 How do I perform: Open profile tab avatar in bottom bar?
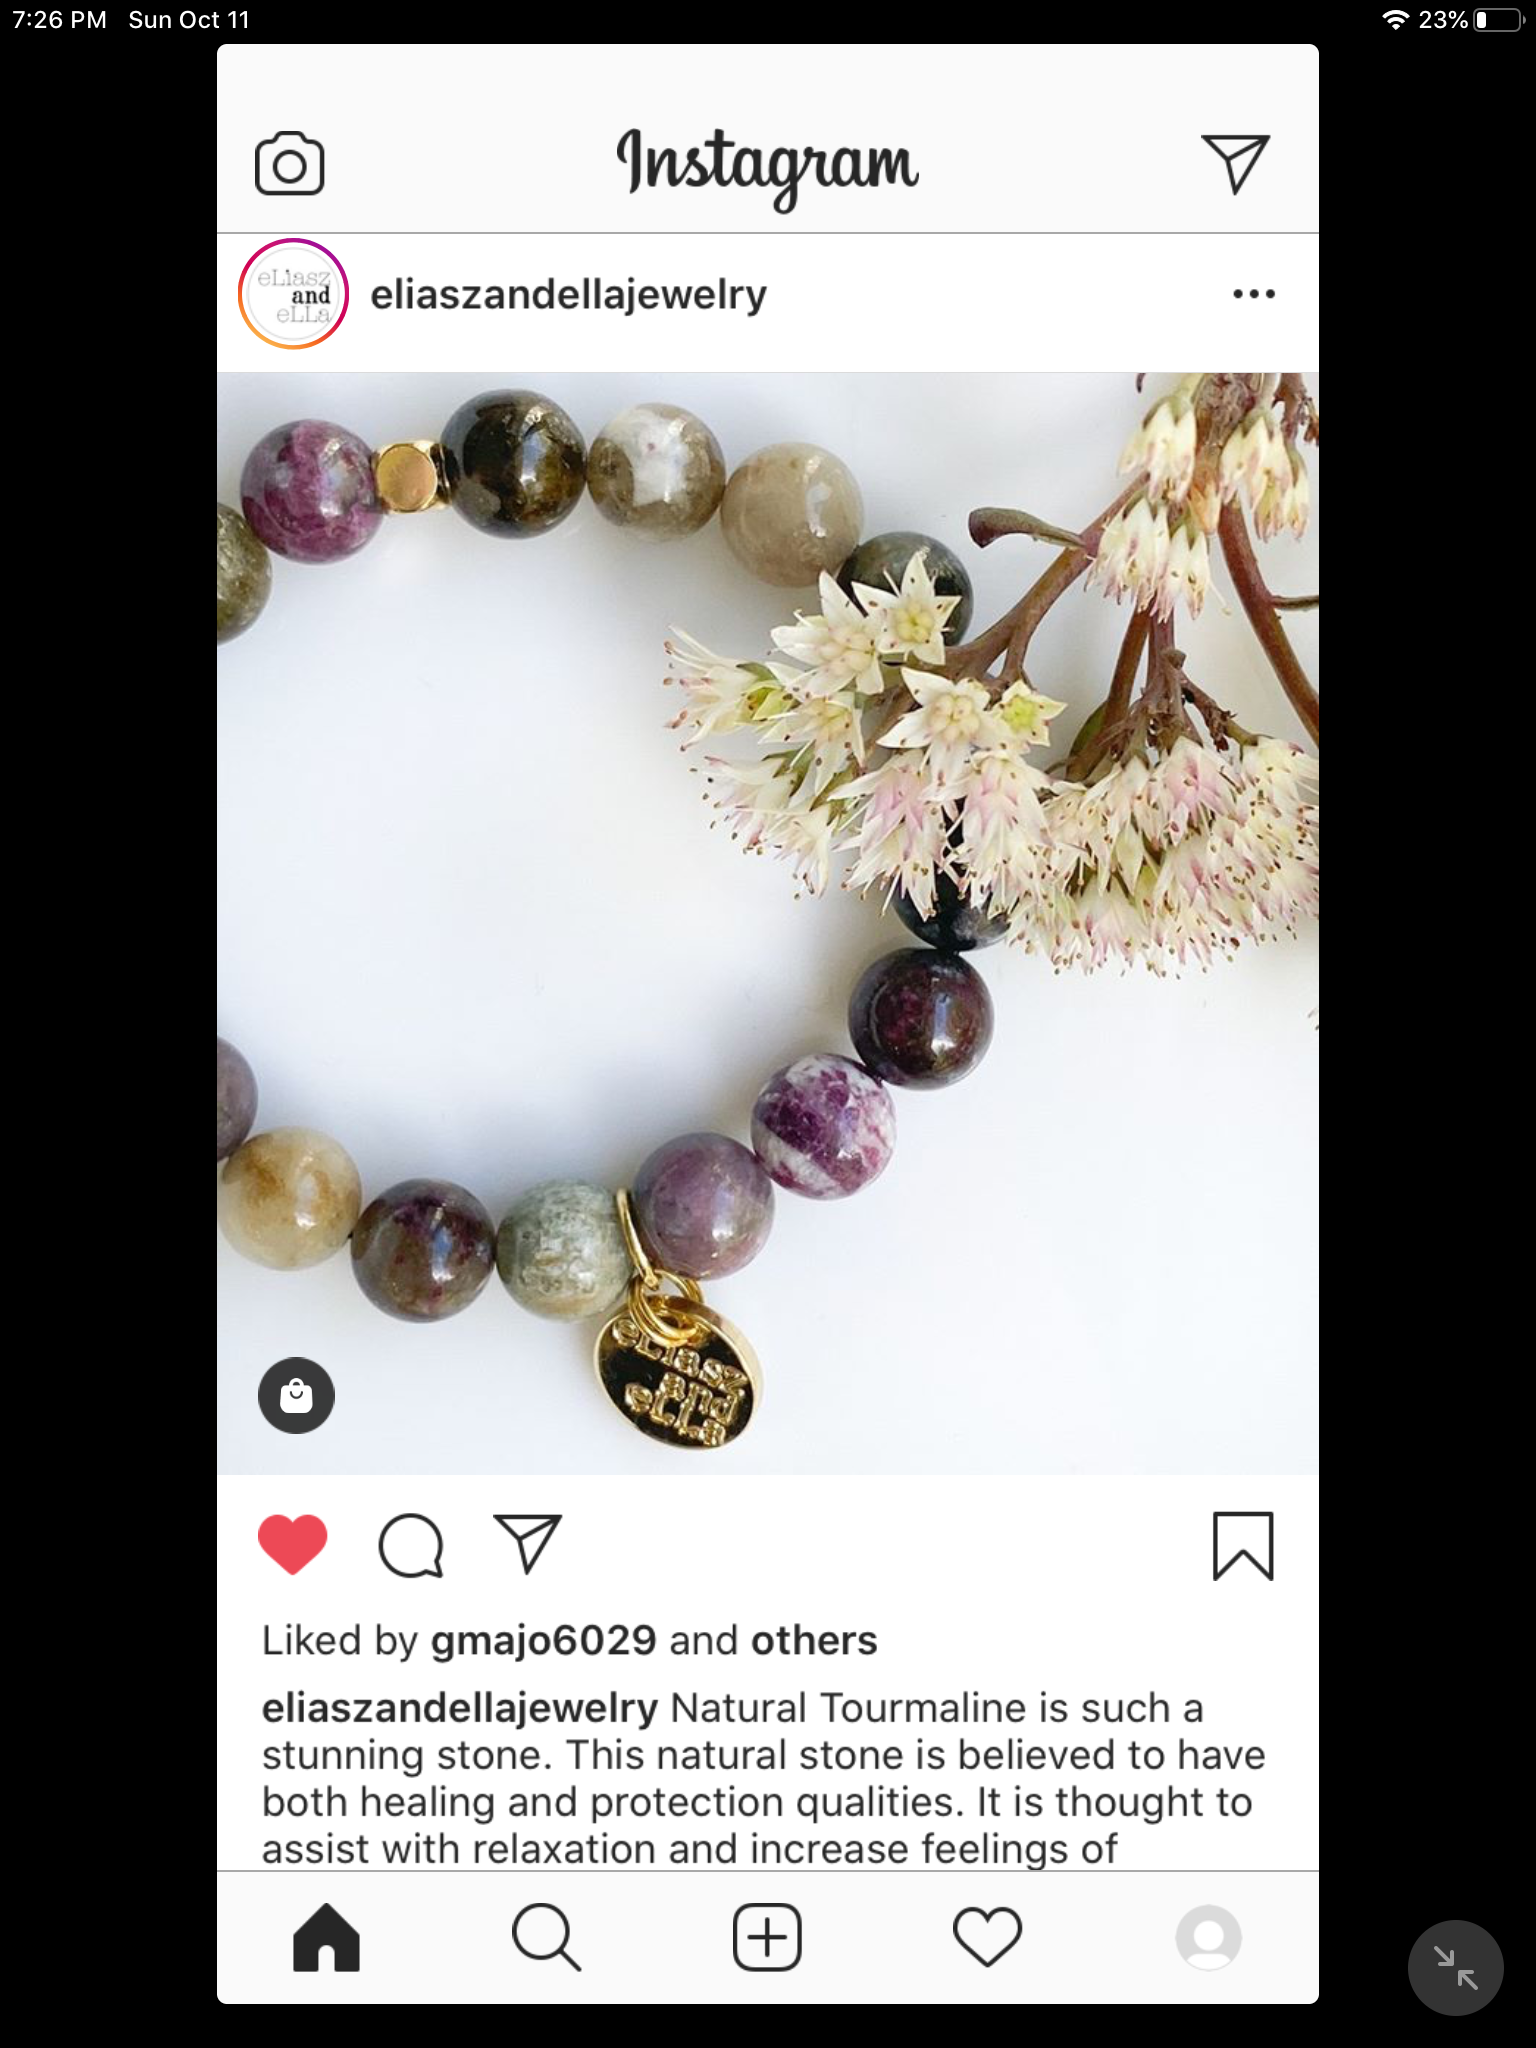tap(1209, 1937)
